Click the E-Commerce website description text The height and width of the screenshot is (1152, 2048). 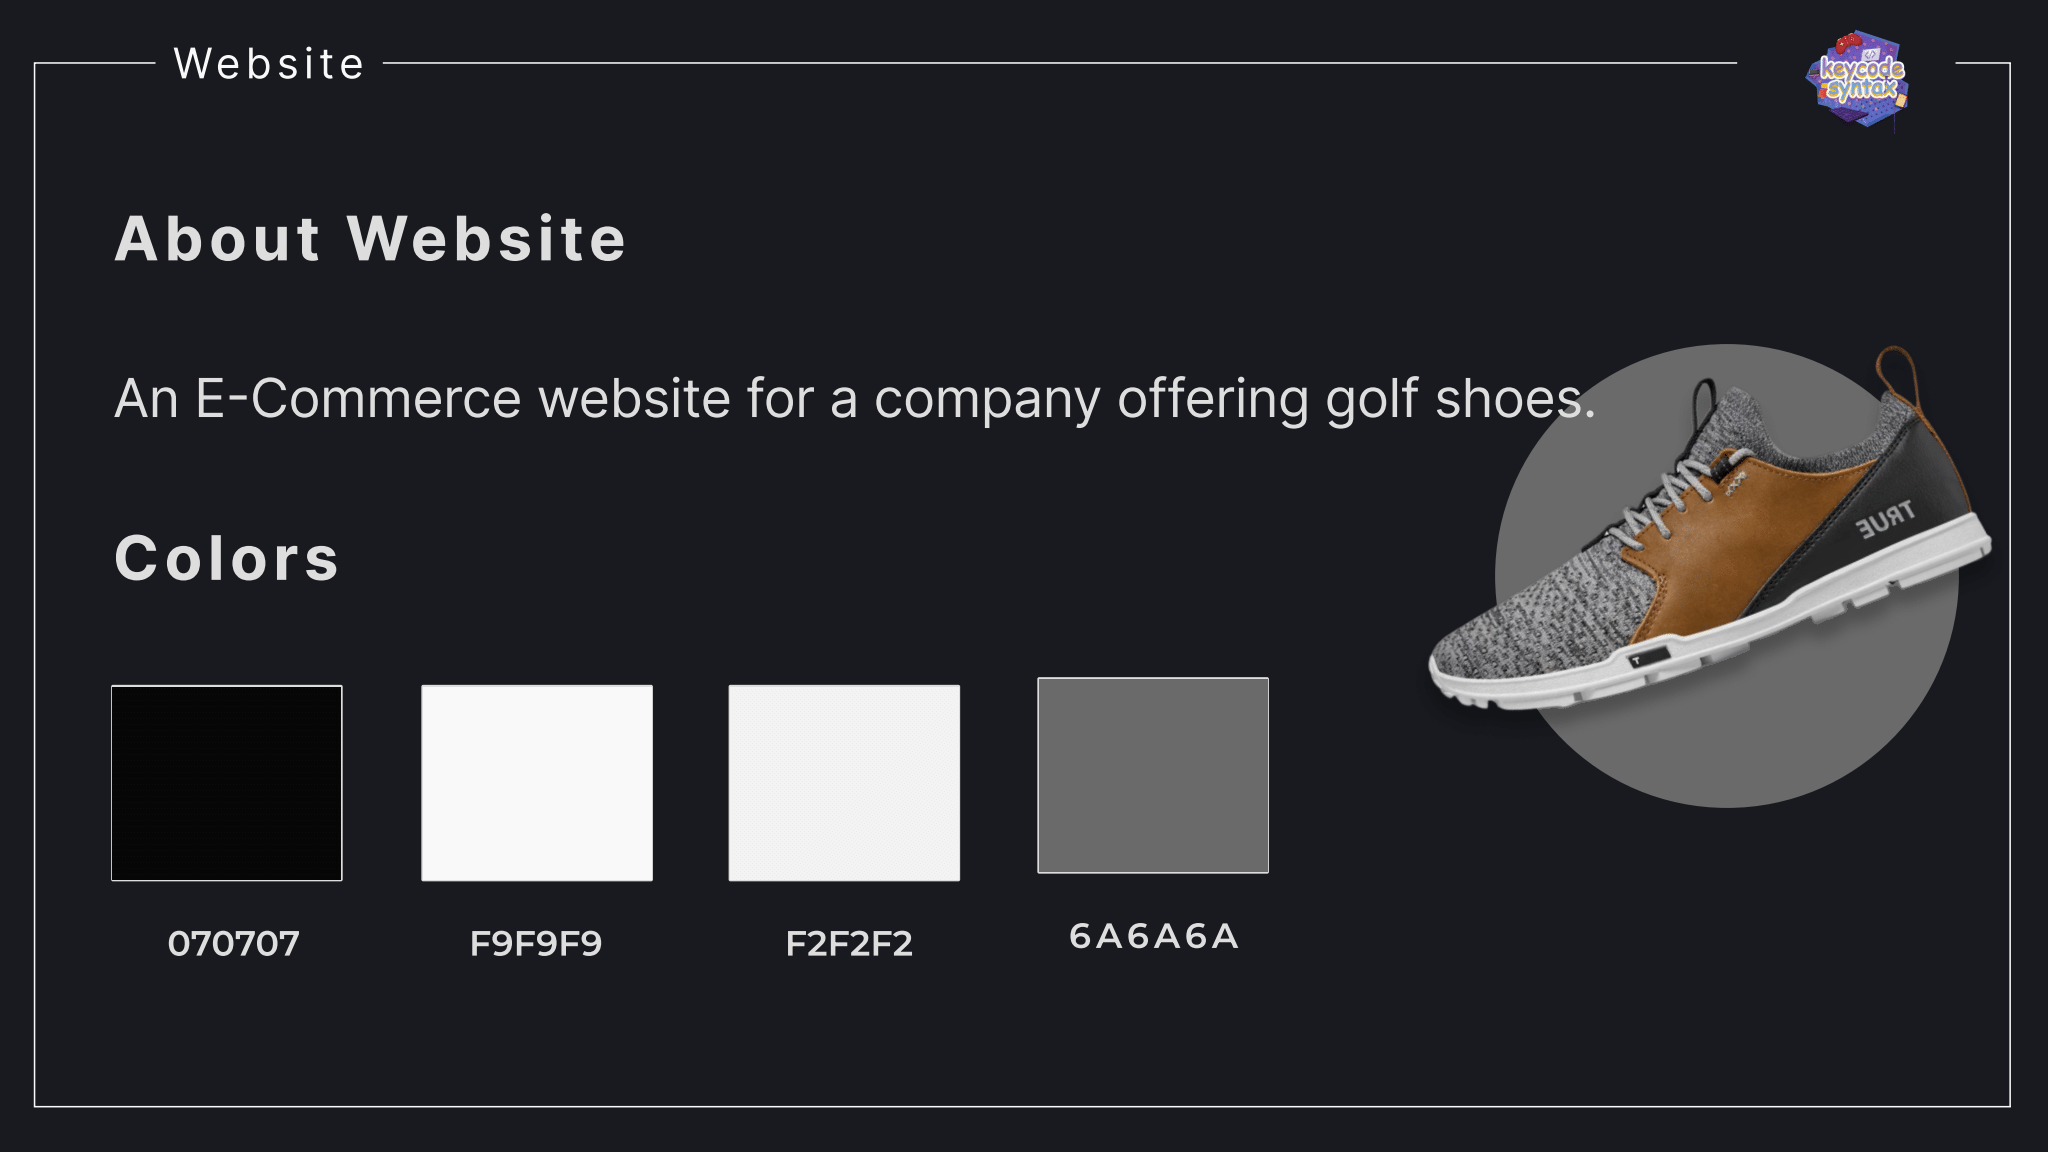click(854, 398)
